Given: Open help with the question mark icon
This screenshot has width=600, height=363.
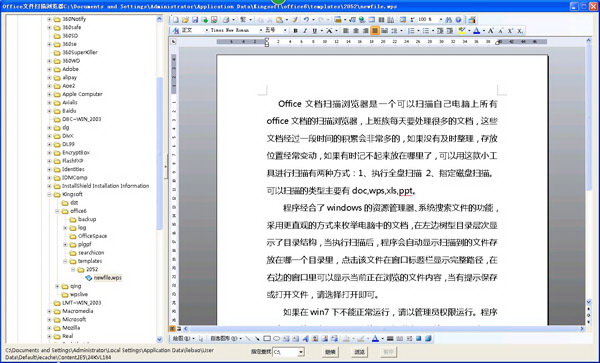Looking at the screenshot, I should (458, 20).
